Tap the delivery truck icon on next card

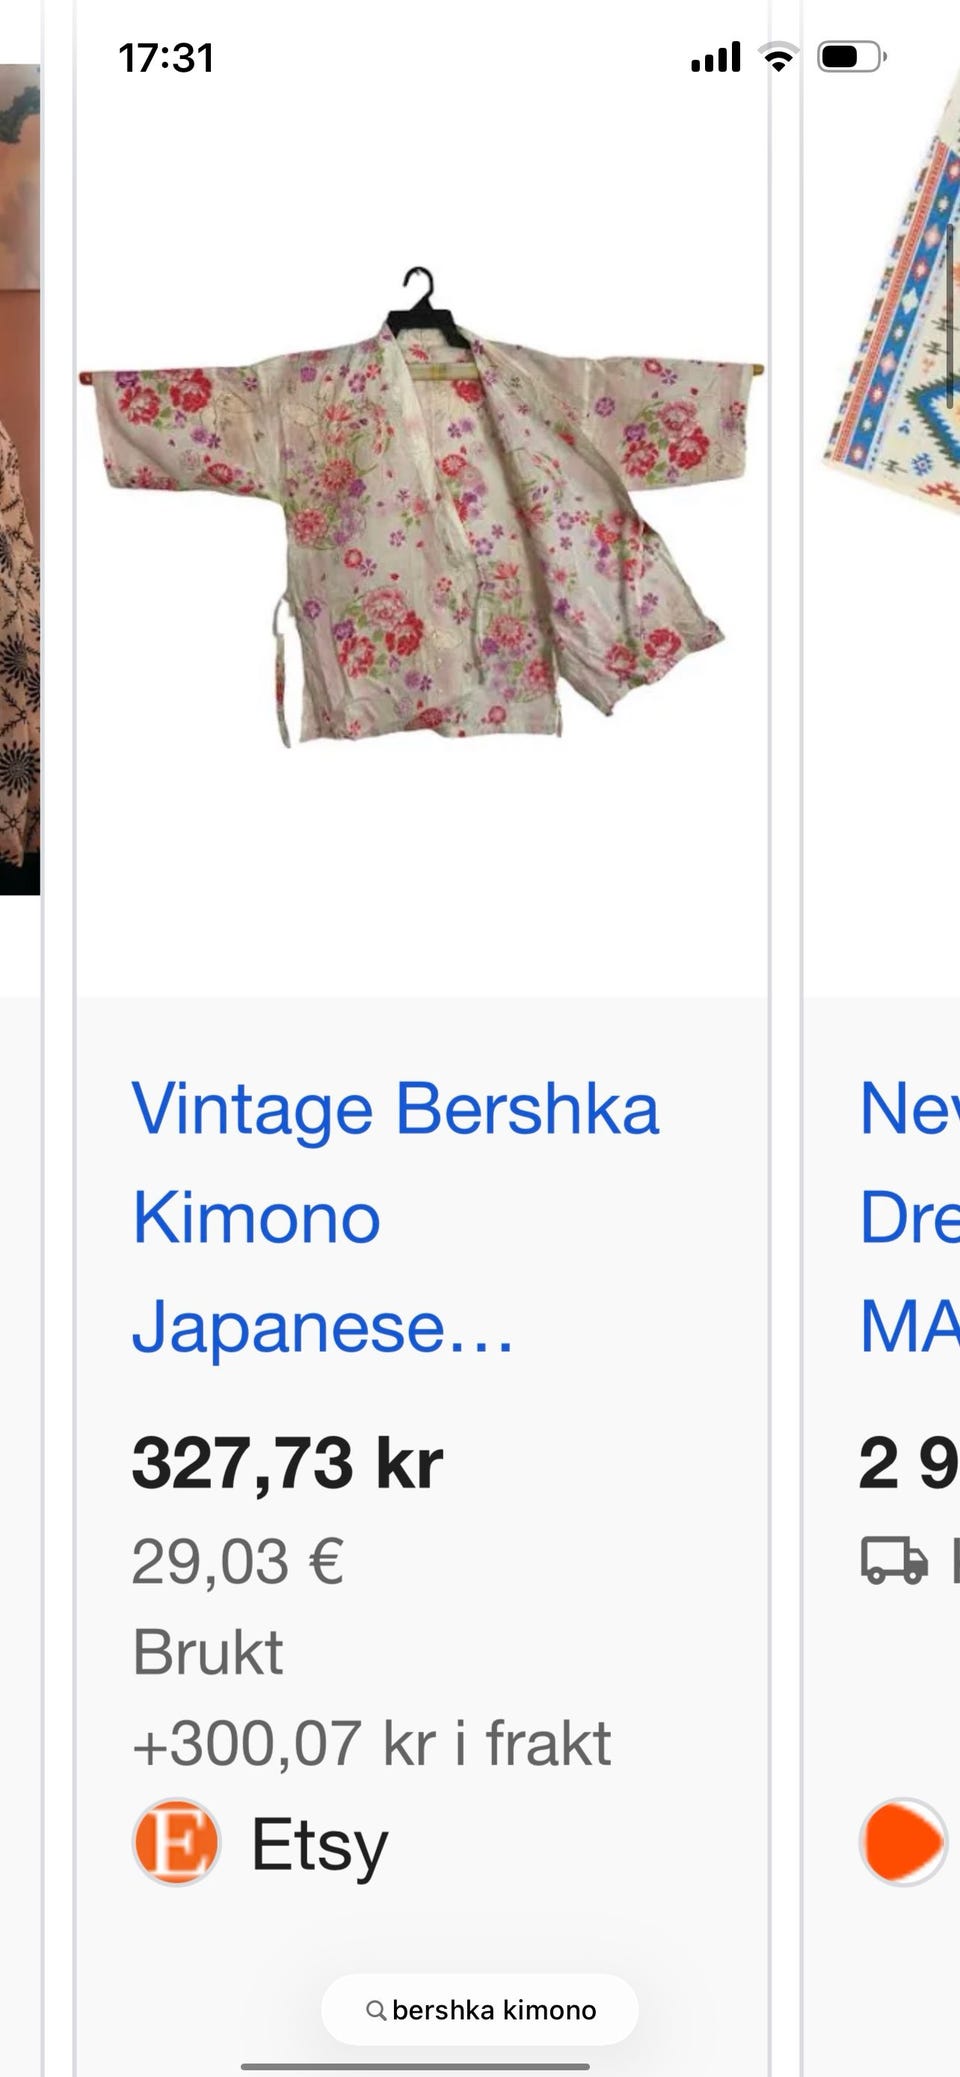coord(895,1560)
